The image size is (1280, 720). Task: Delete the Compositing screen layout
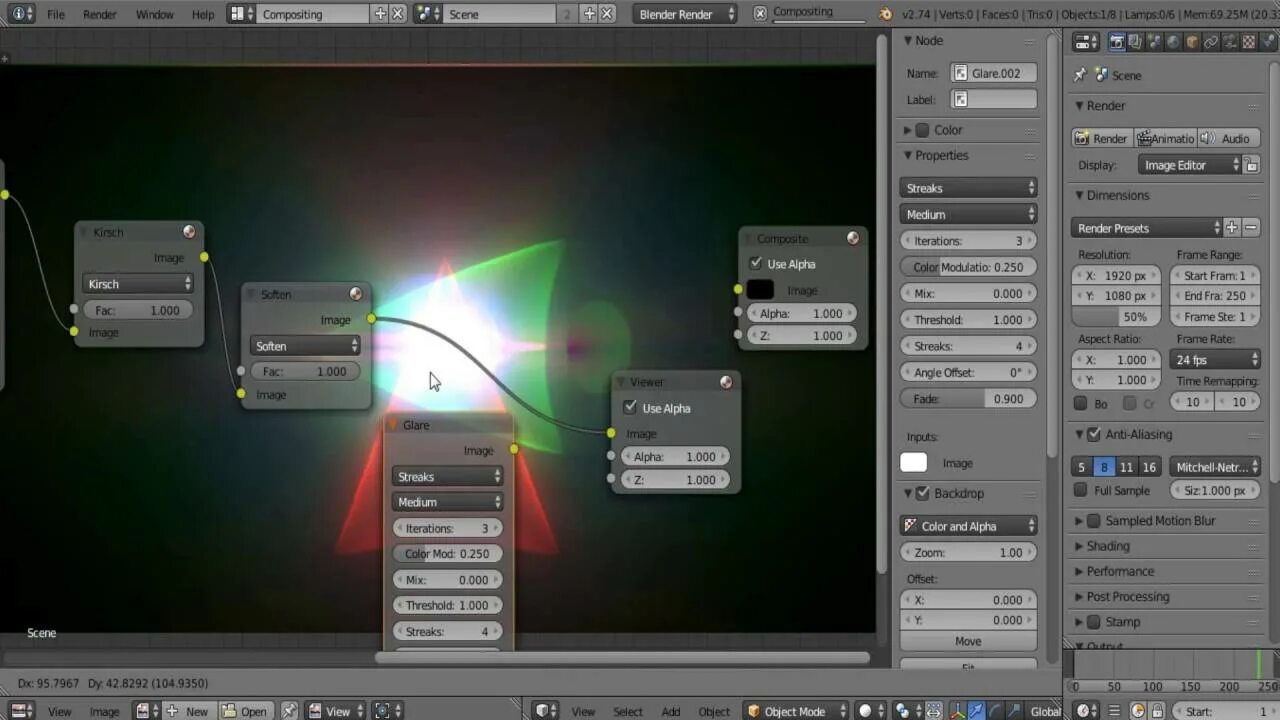[398, 14]
